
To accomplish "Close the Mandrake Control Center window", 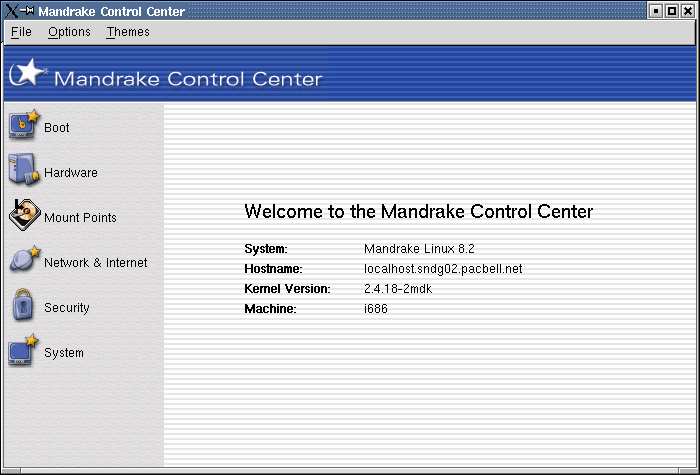I will click(x=688, y=11).
